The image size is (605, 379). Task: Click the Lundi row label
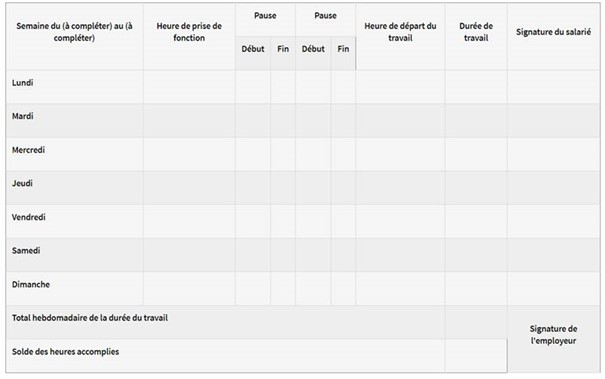[x=22, y=83]
